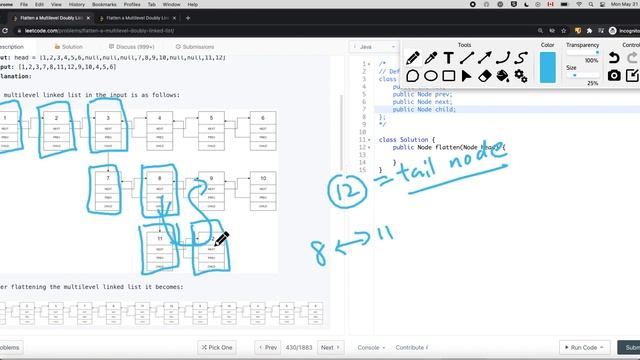Select the Eyedropper color picker tool
The height and width of the screenshot is (360, 640).
coord(431,58)
